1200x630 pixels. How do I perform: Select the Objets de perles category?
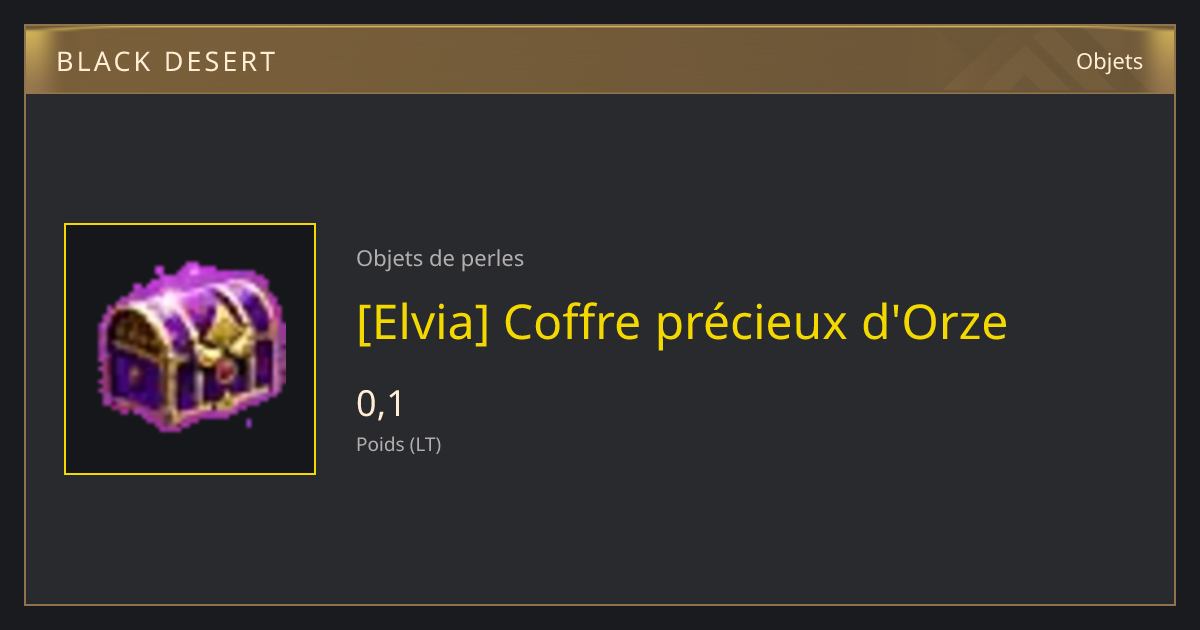click(x=440, y=259)
